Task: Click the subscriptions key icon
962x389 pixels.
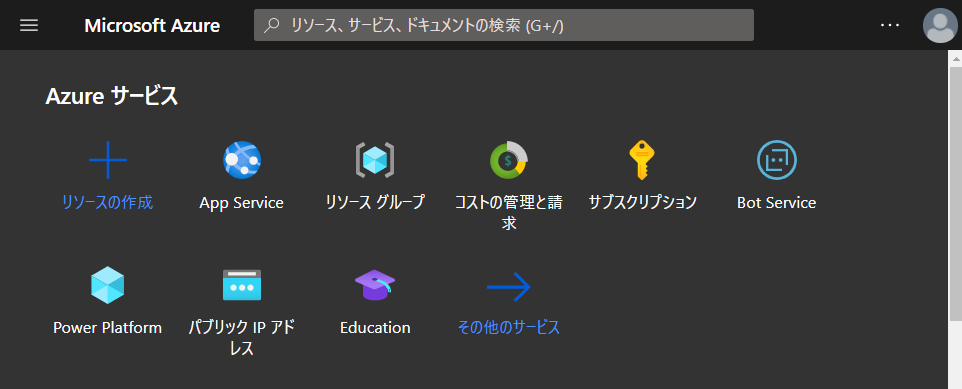Action: point(642,160)
